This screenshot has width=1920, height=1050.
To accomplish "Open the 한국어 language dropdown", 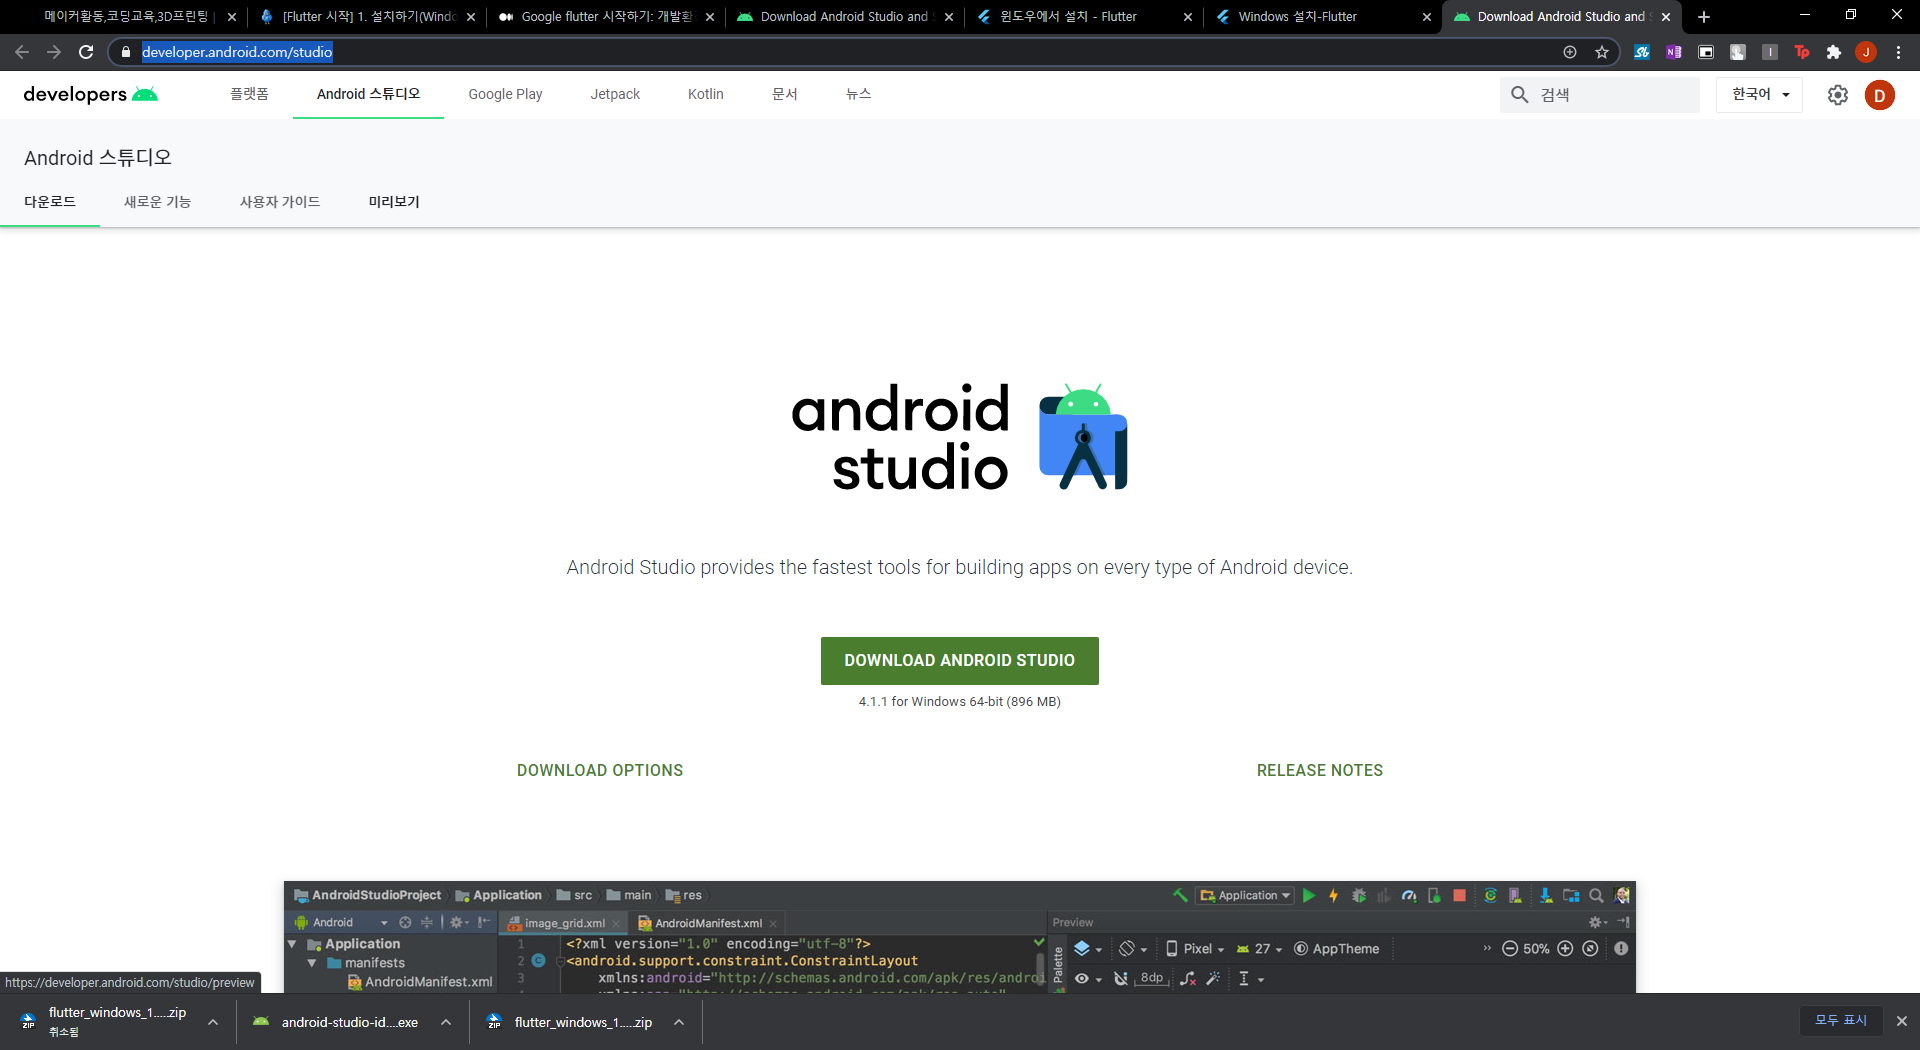I will tap(1760, 94).
